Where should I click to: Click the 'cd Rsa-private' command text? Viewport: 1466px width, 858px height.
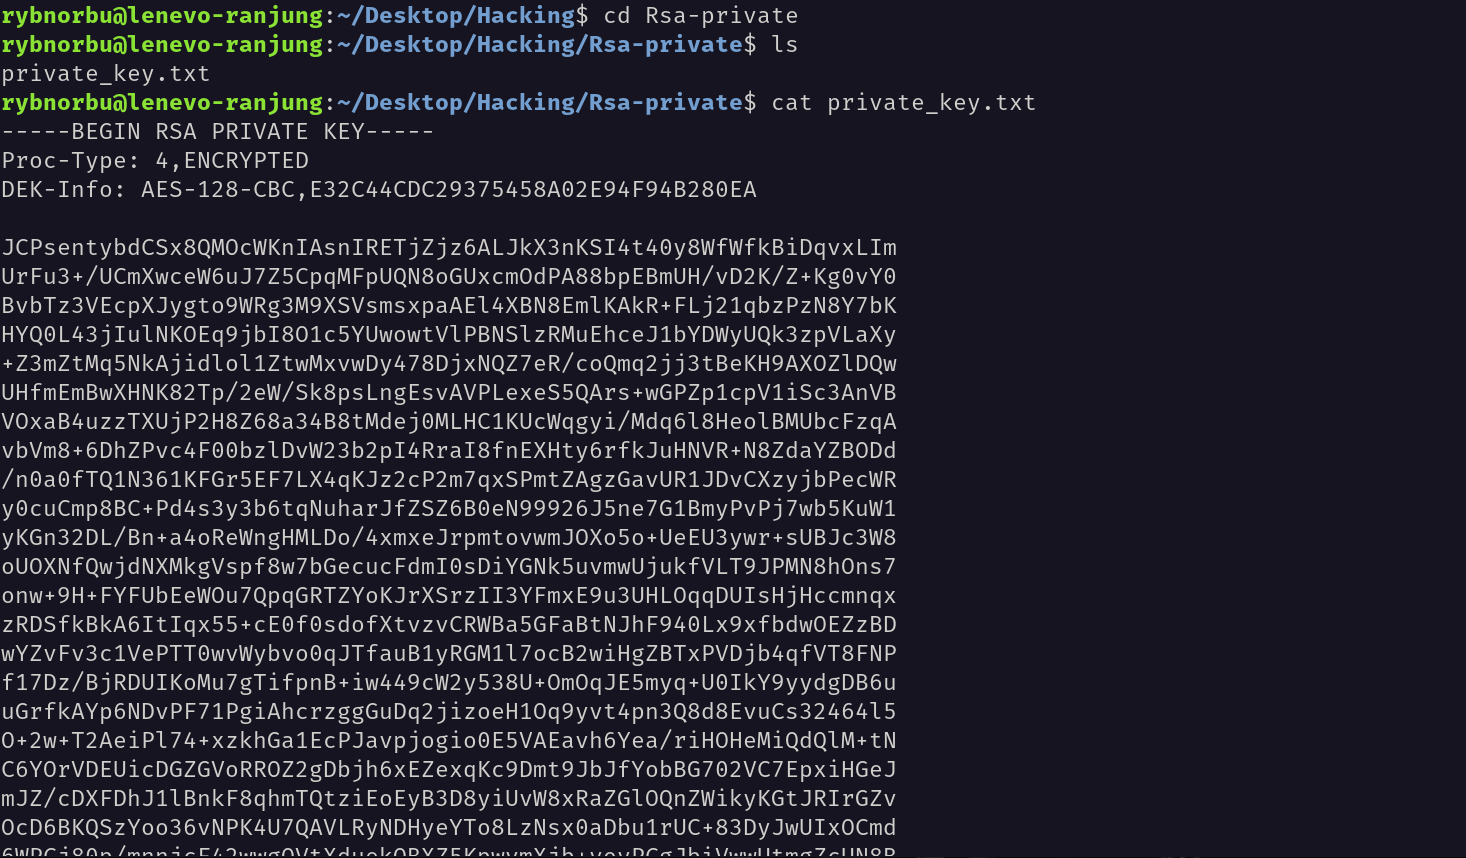701,16
